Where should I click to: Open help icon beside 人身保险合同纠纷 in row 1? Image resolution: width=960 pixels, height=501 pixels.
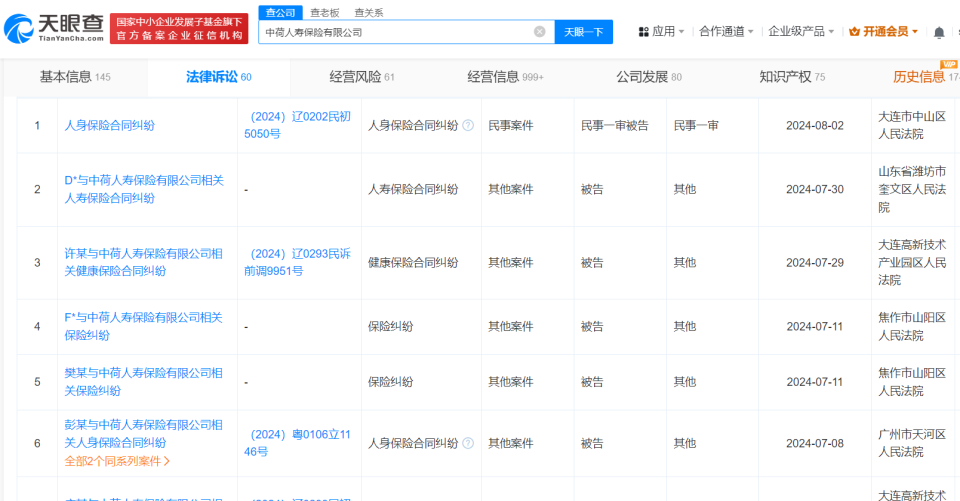click(468, 126)
